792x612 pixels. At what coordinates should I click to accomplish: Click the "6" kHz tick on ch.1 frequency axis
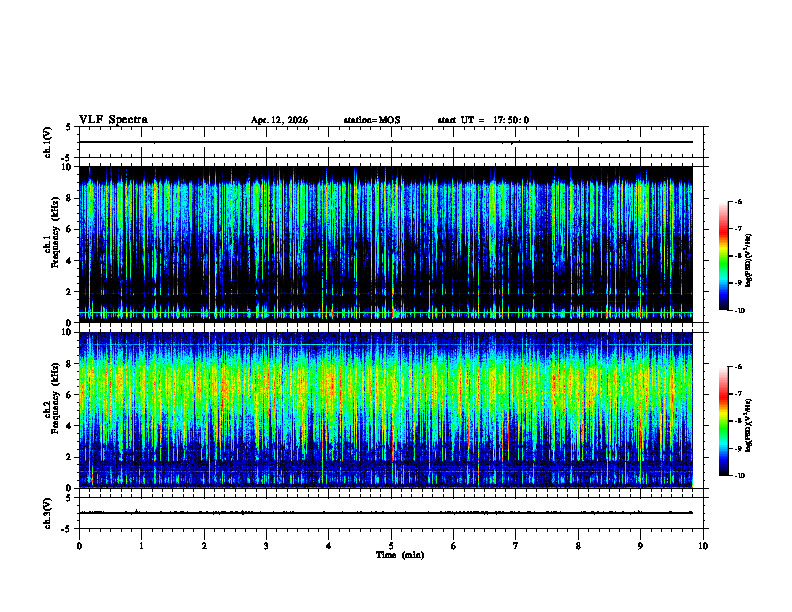tap(70, 229)
